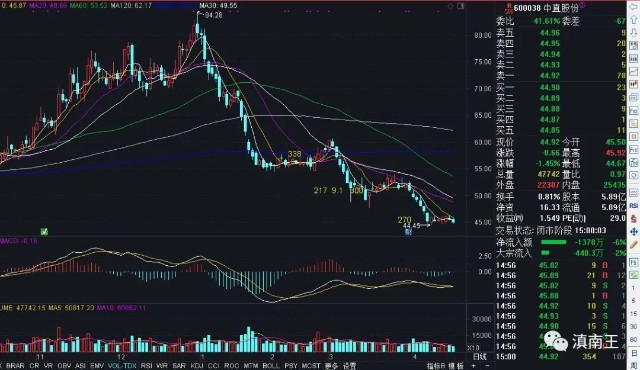
Task: Switch to the WR indicator tab
Action: click(162, 366)
